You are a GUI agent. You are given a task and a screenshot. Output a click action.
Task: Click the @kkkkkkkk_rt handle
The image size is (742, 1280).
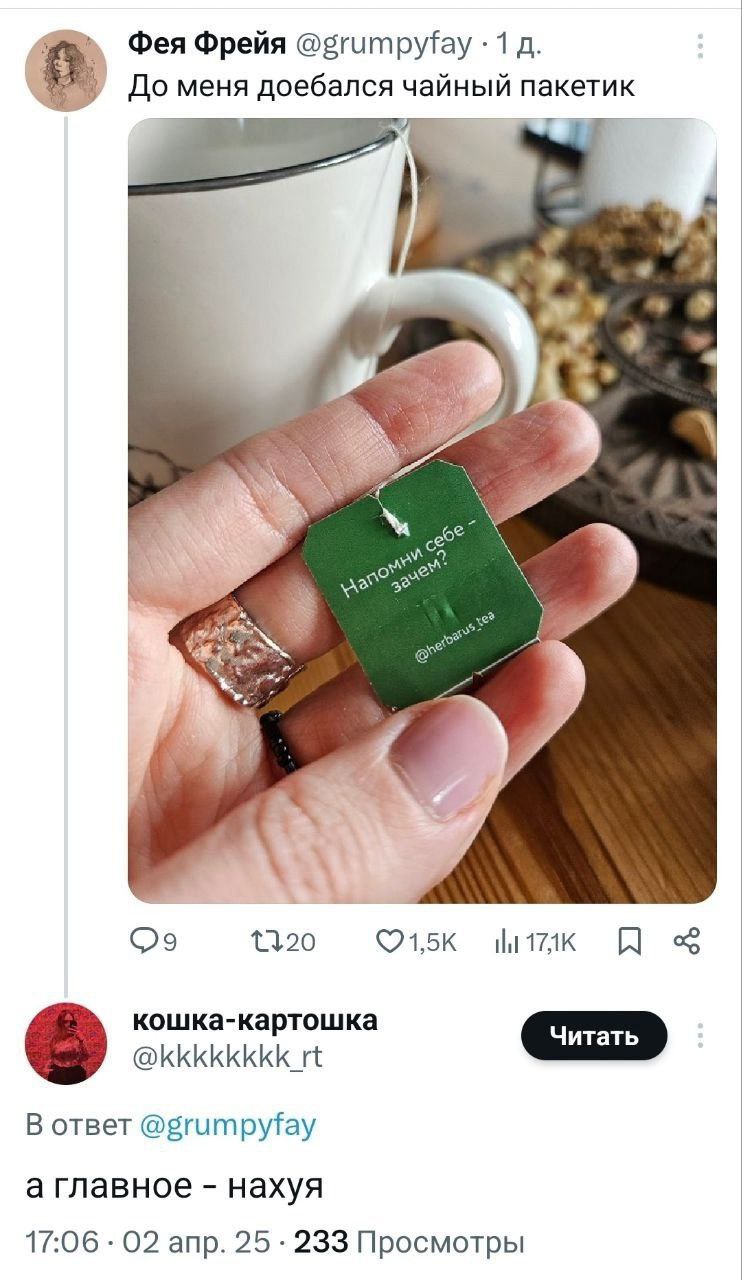coord(228,1056)
